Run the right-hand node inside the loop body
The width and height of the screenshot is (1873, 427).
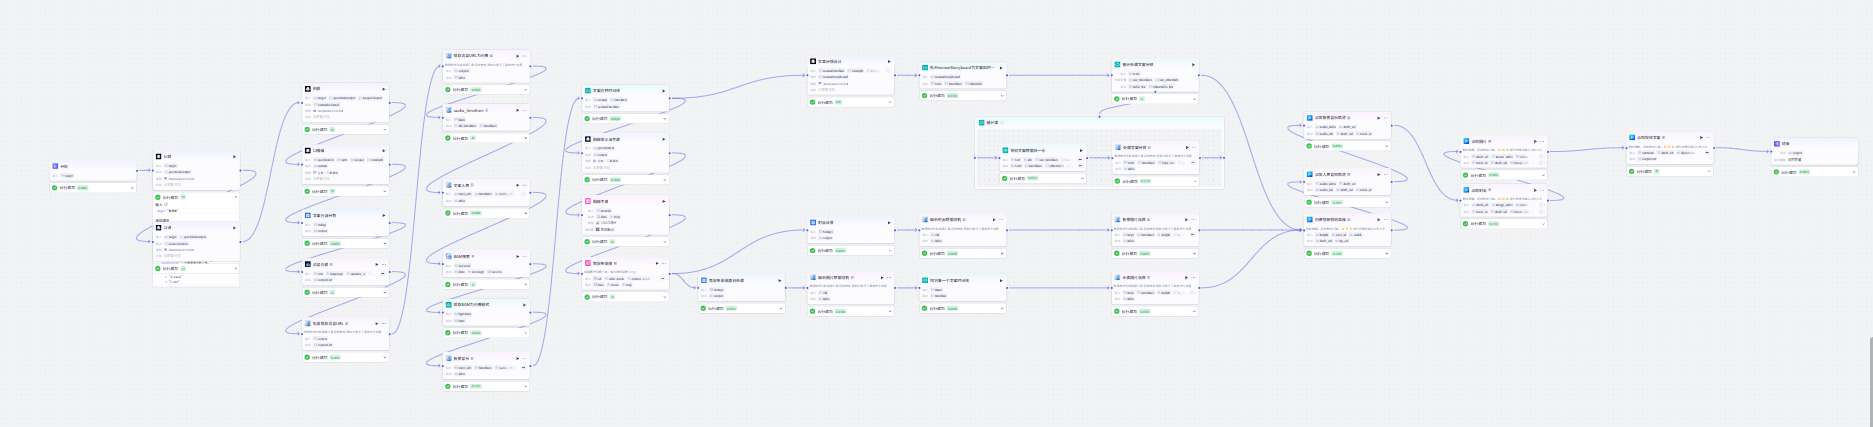pos(1187,147)
